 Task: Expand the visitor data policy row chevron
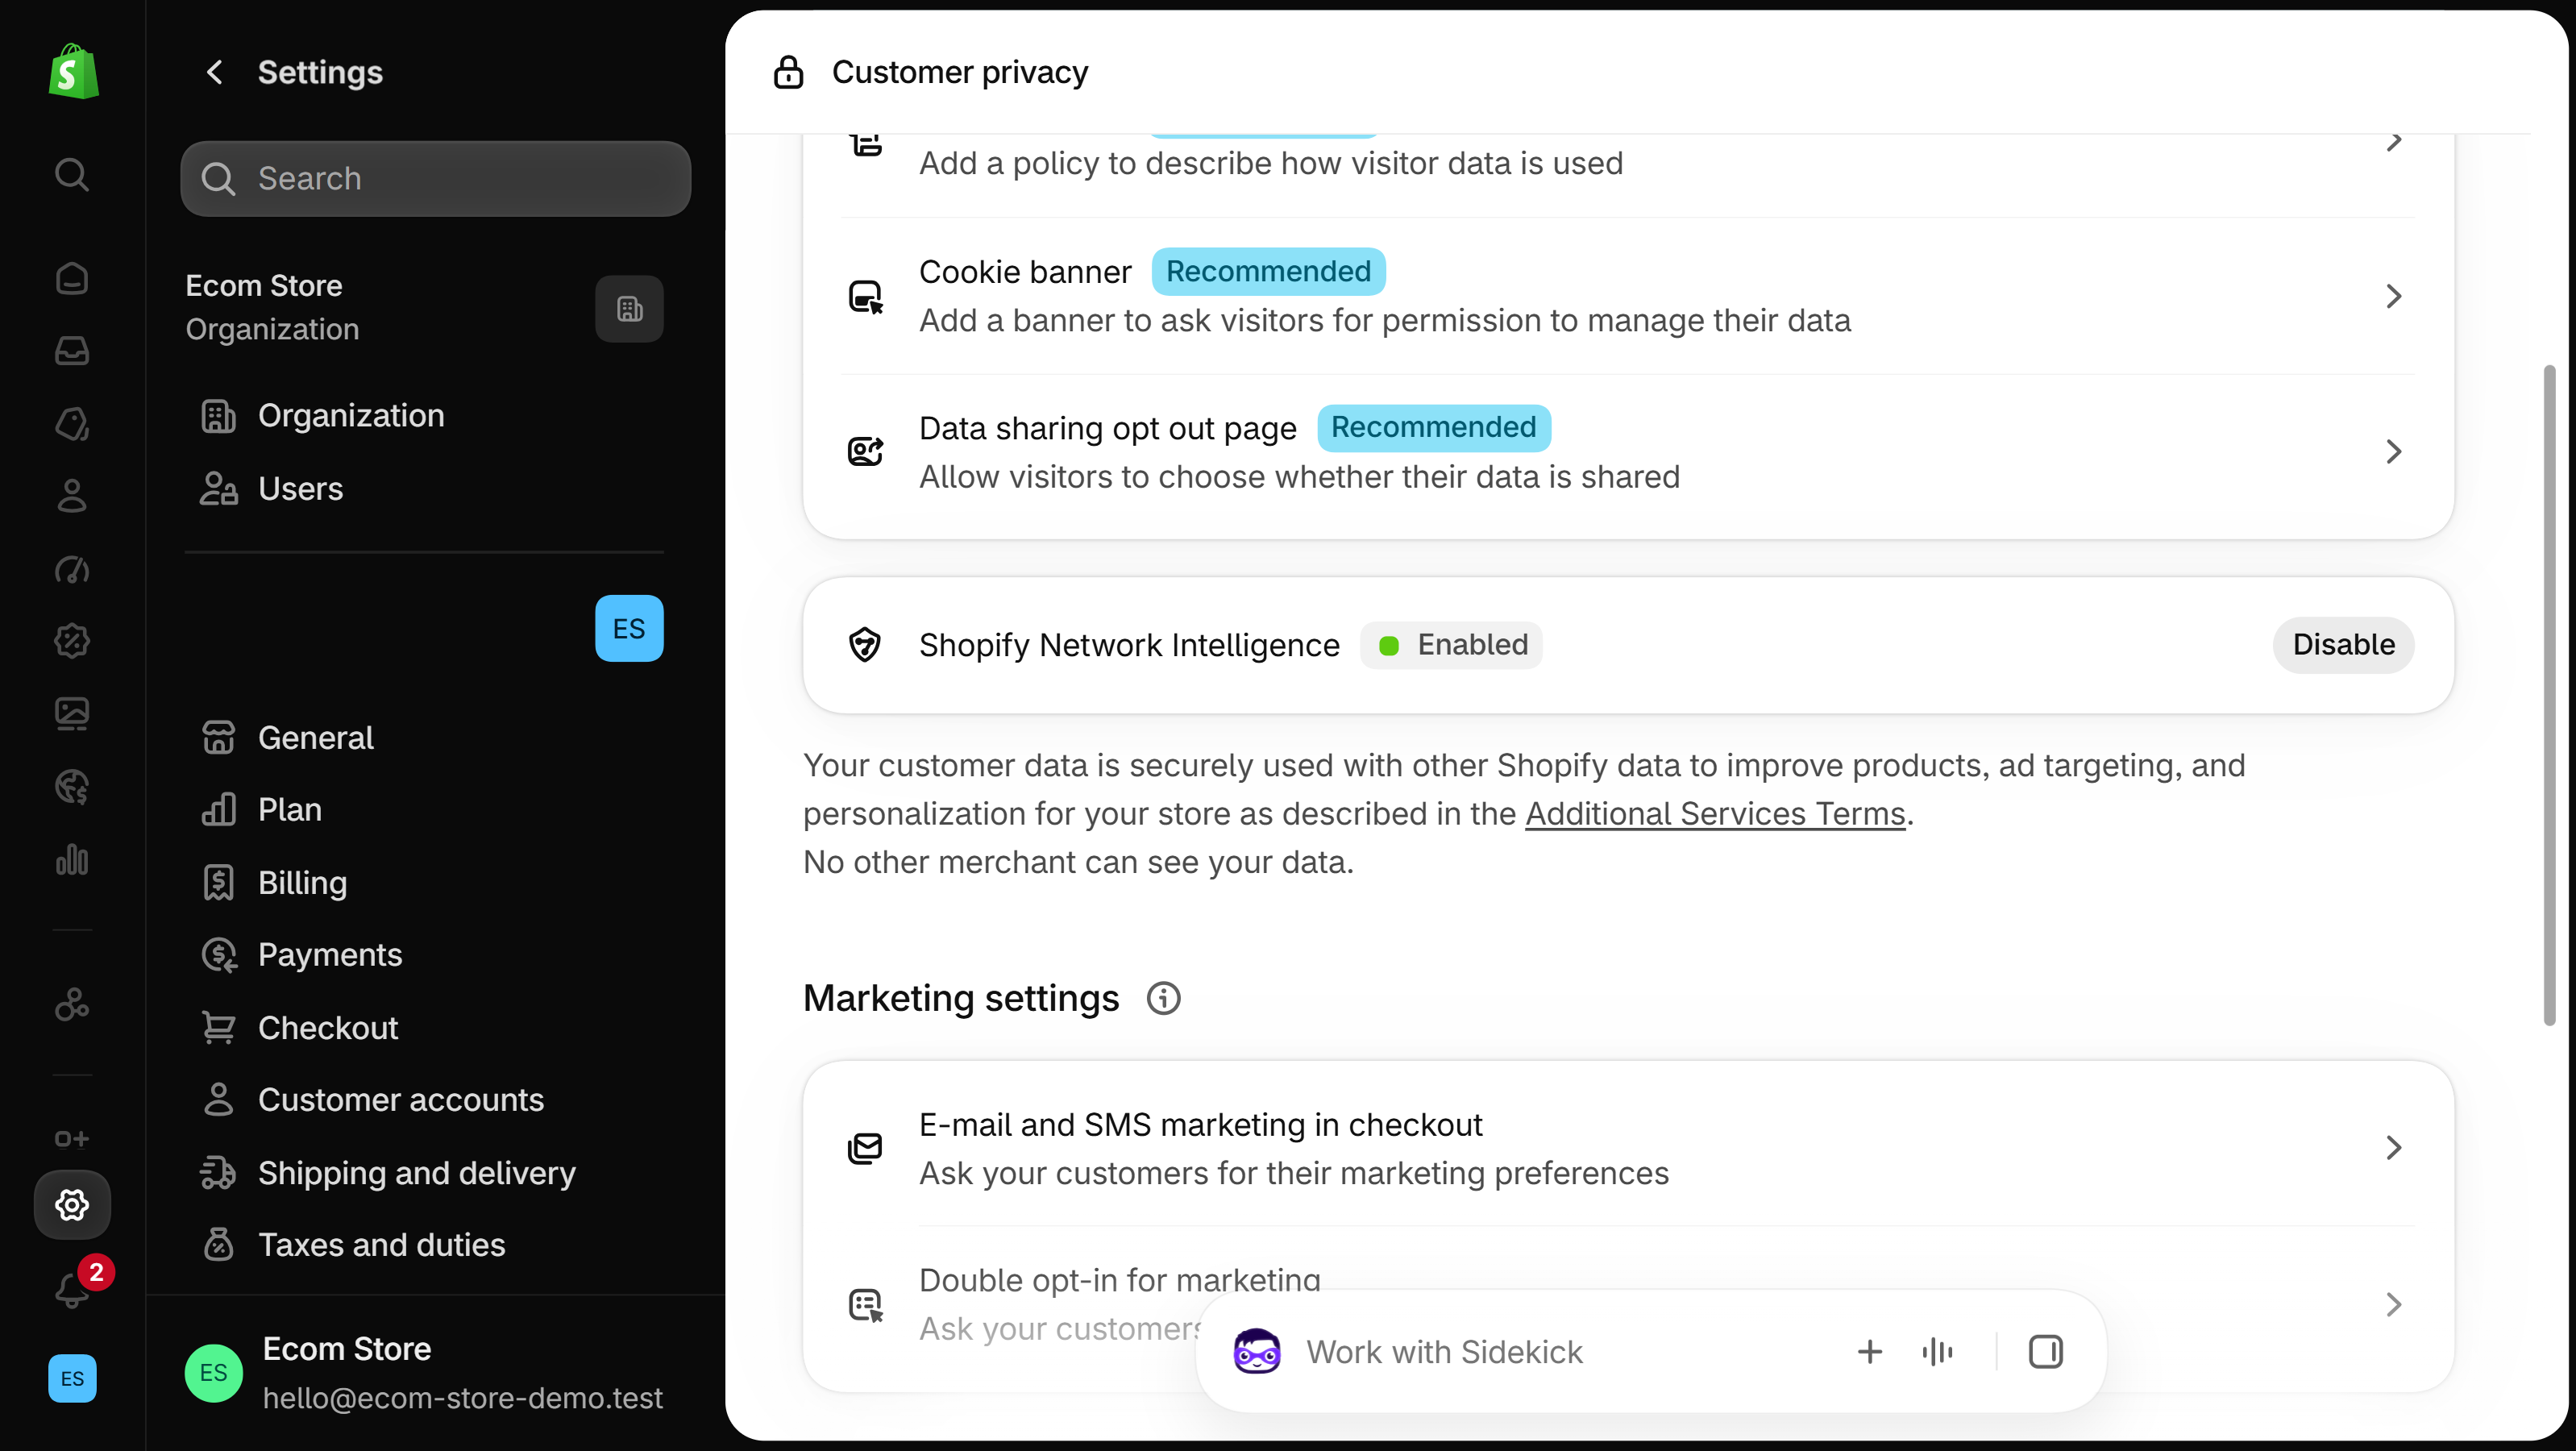point(2393,142)
